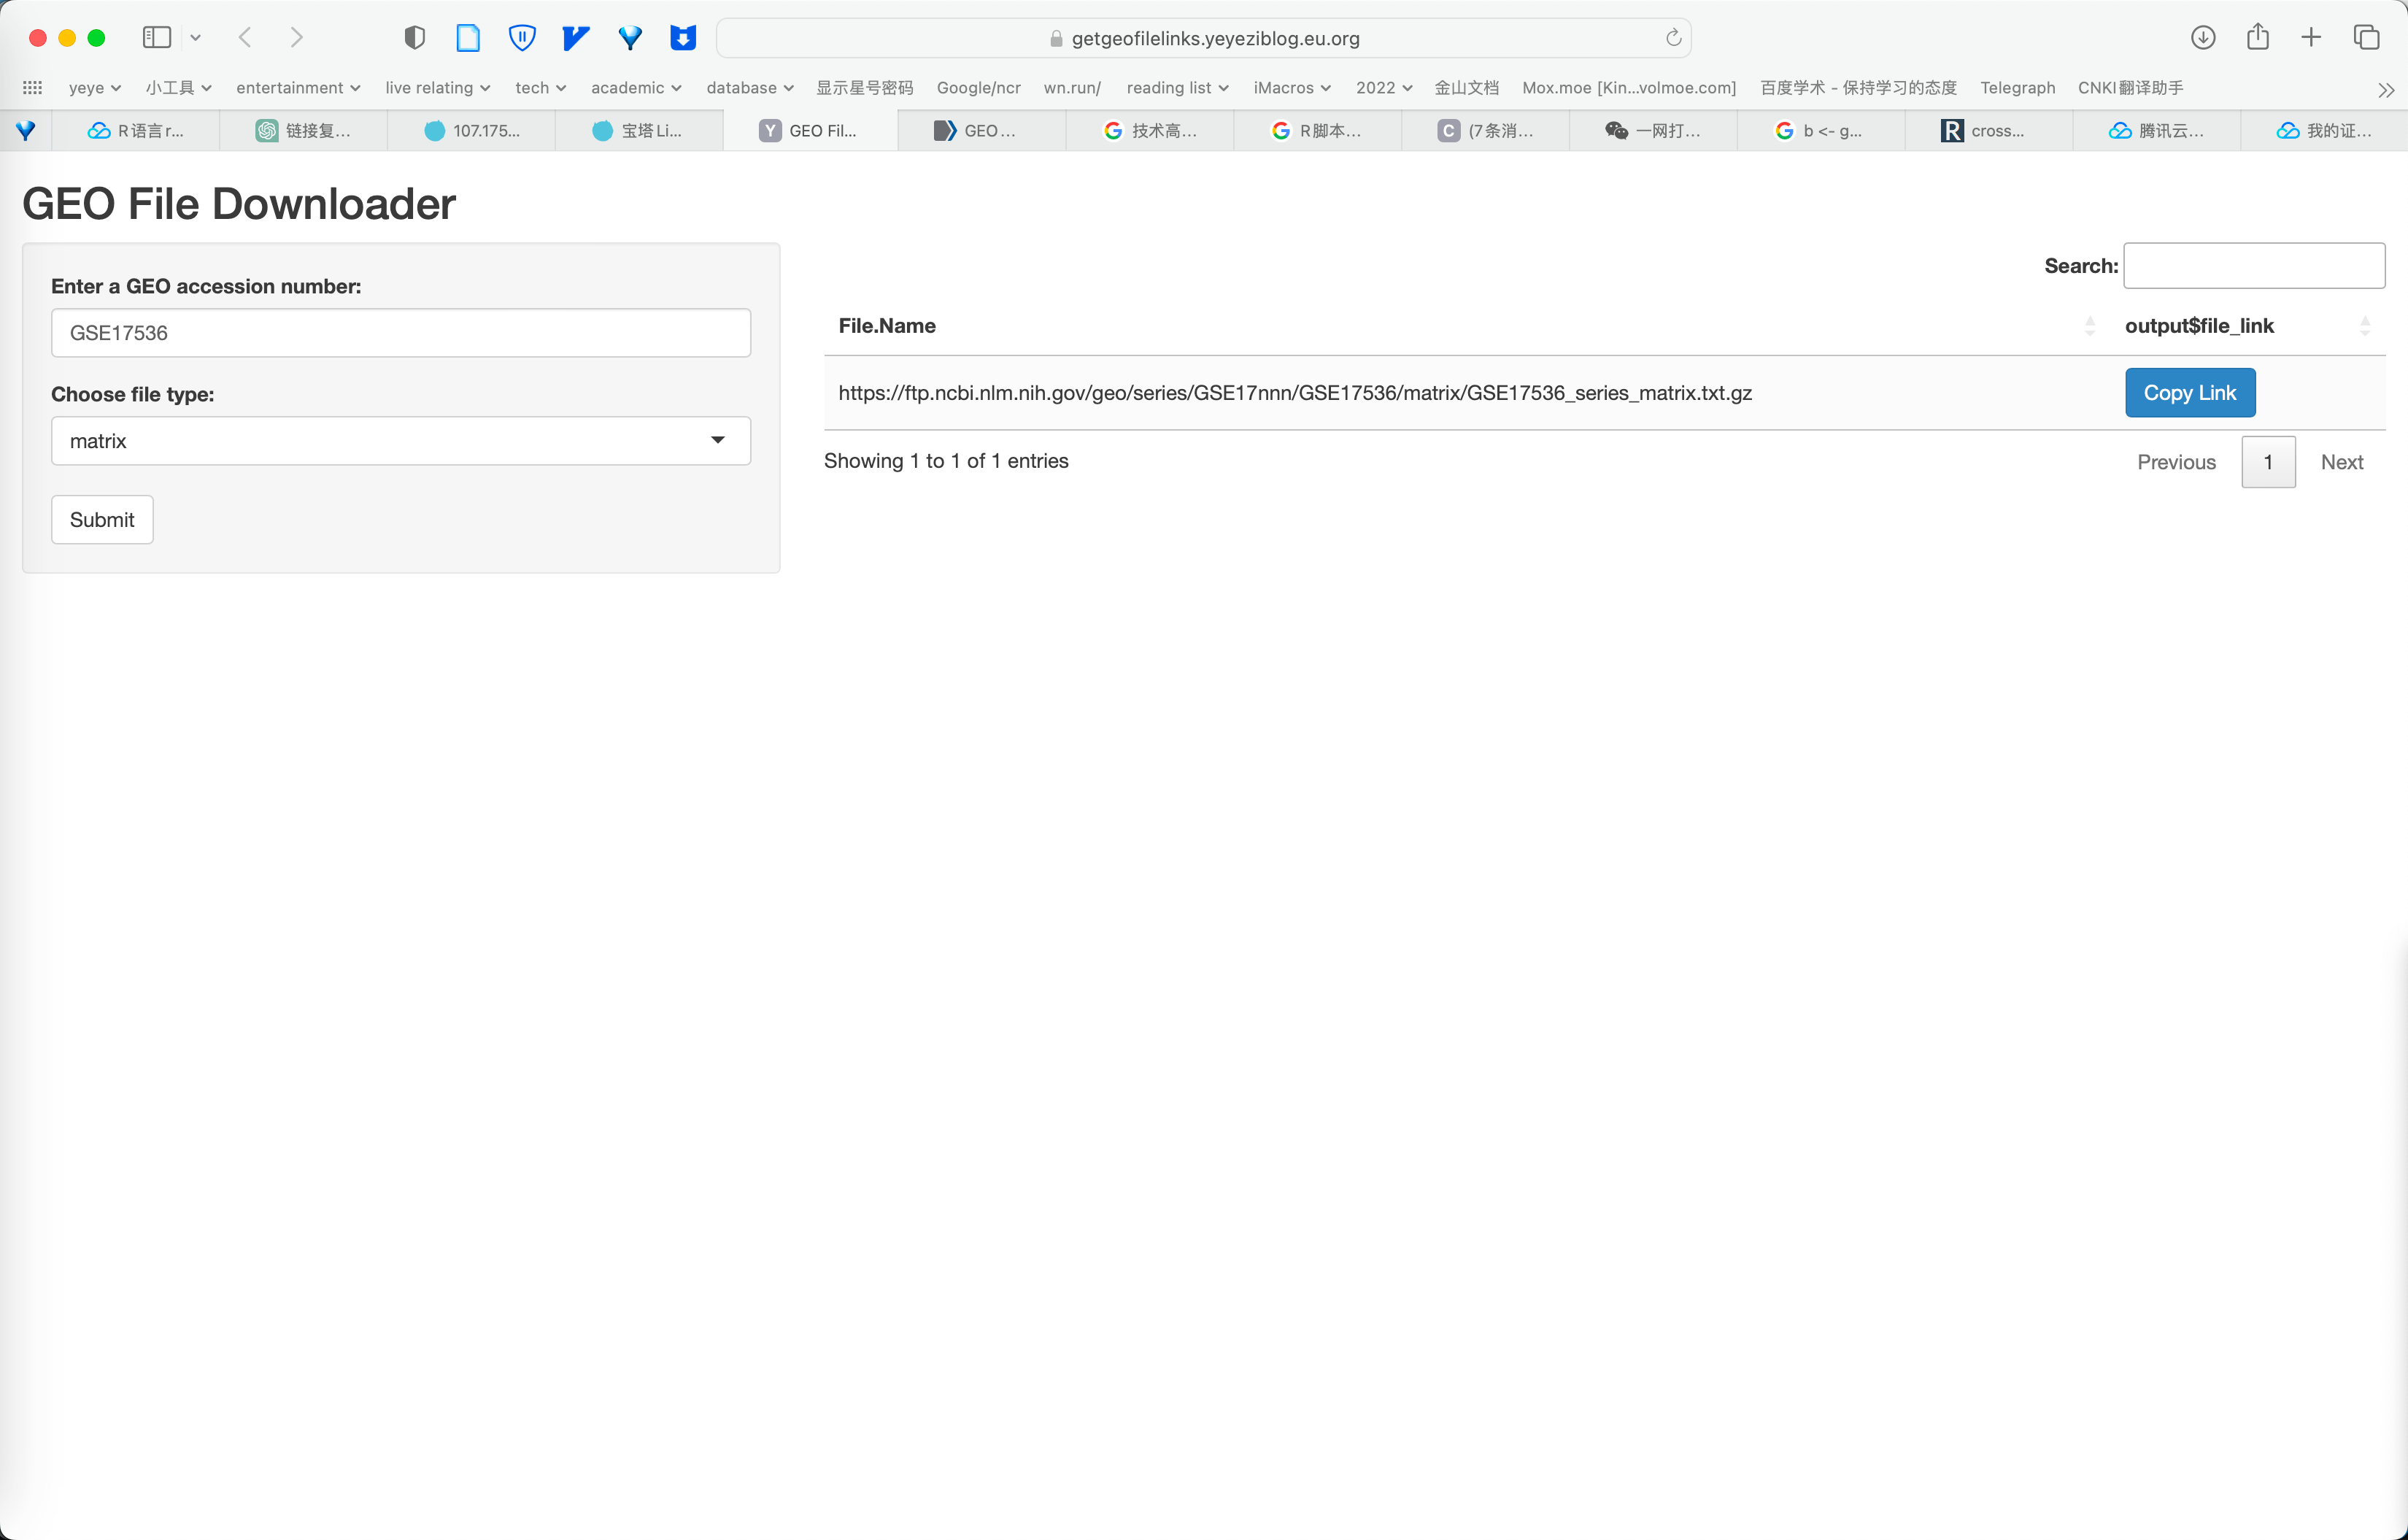
Task: Sort by the output$file_link column header
Action: (2248, 326)
